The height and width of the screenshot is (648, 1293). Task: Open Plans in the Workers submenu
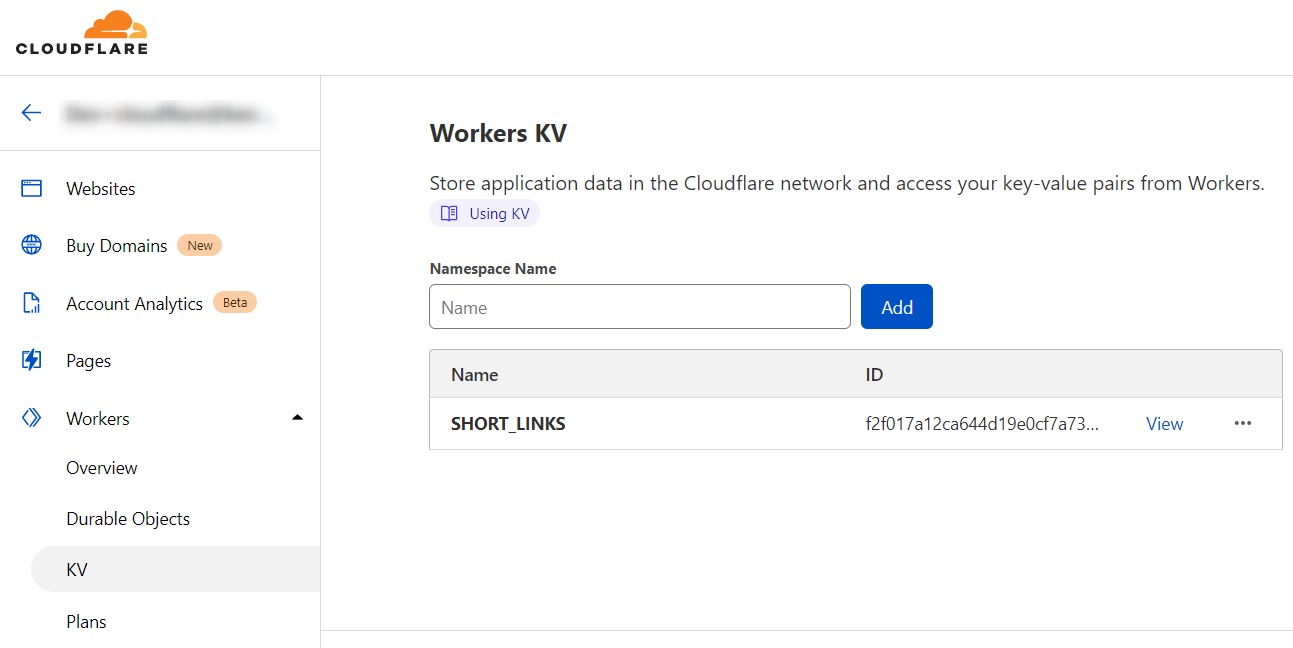[86, 622]
